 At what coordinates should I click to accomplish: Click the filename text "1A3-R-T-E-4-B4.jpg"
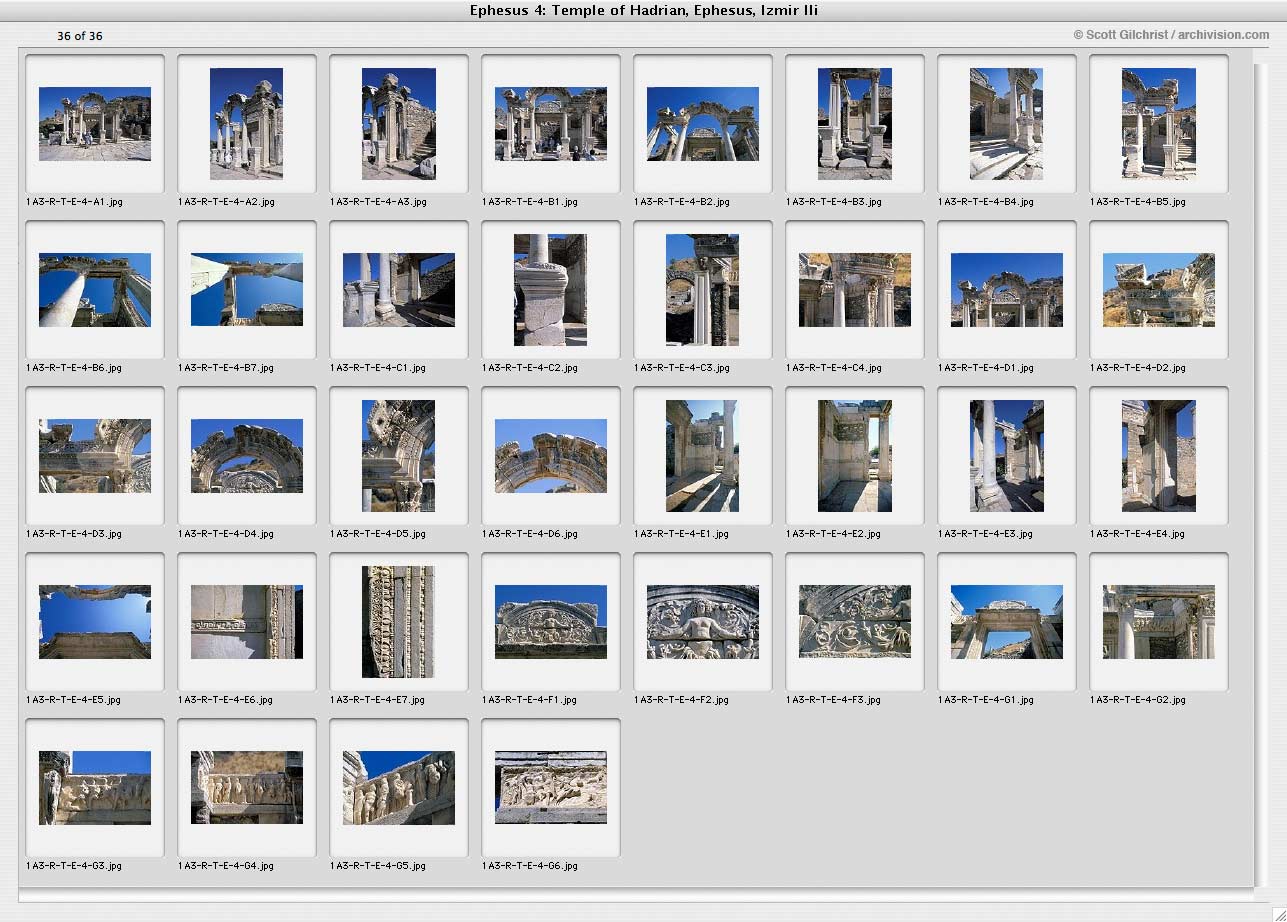pyautogui.click(x=986, y=202)
